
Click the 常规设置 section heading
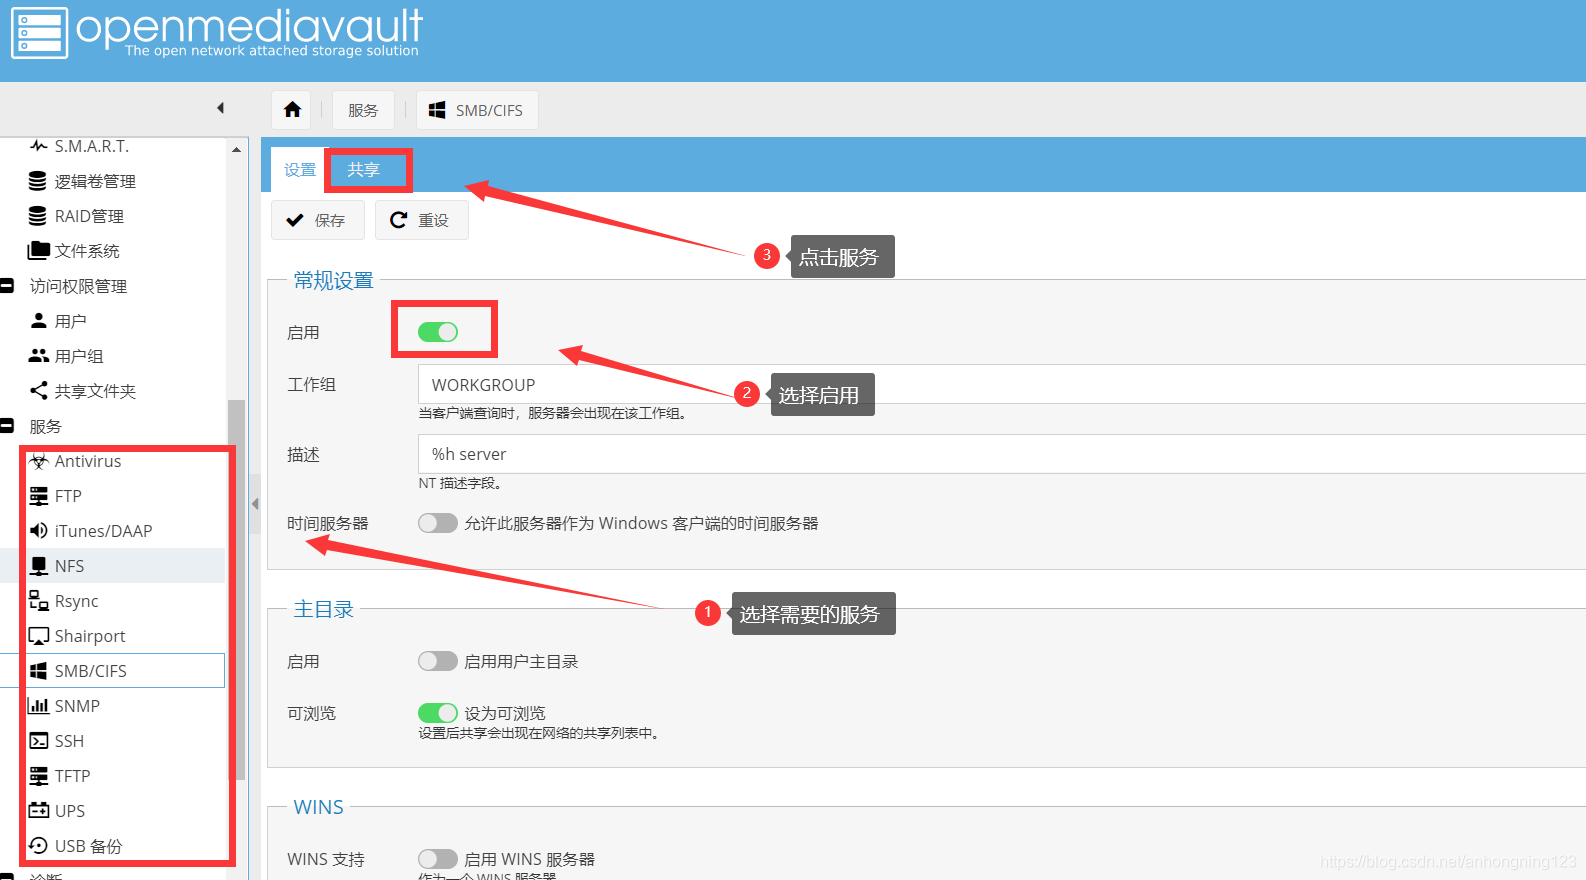333,281
